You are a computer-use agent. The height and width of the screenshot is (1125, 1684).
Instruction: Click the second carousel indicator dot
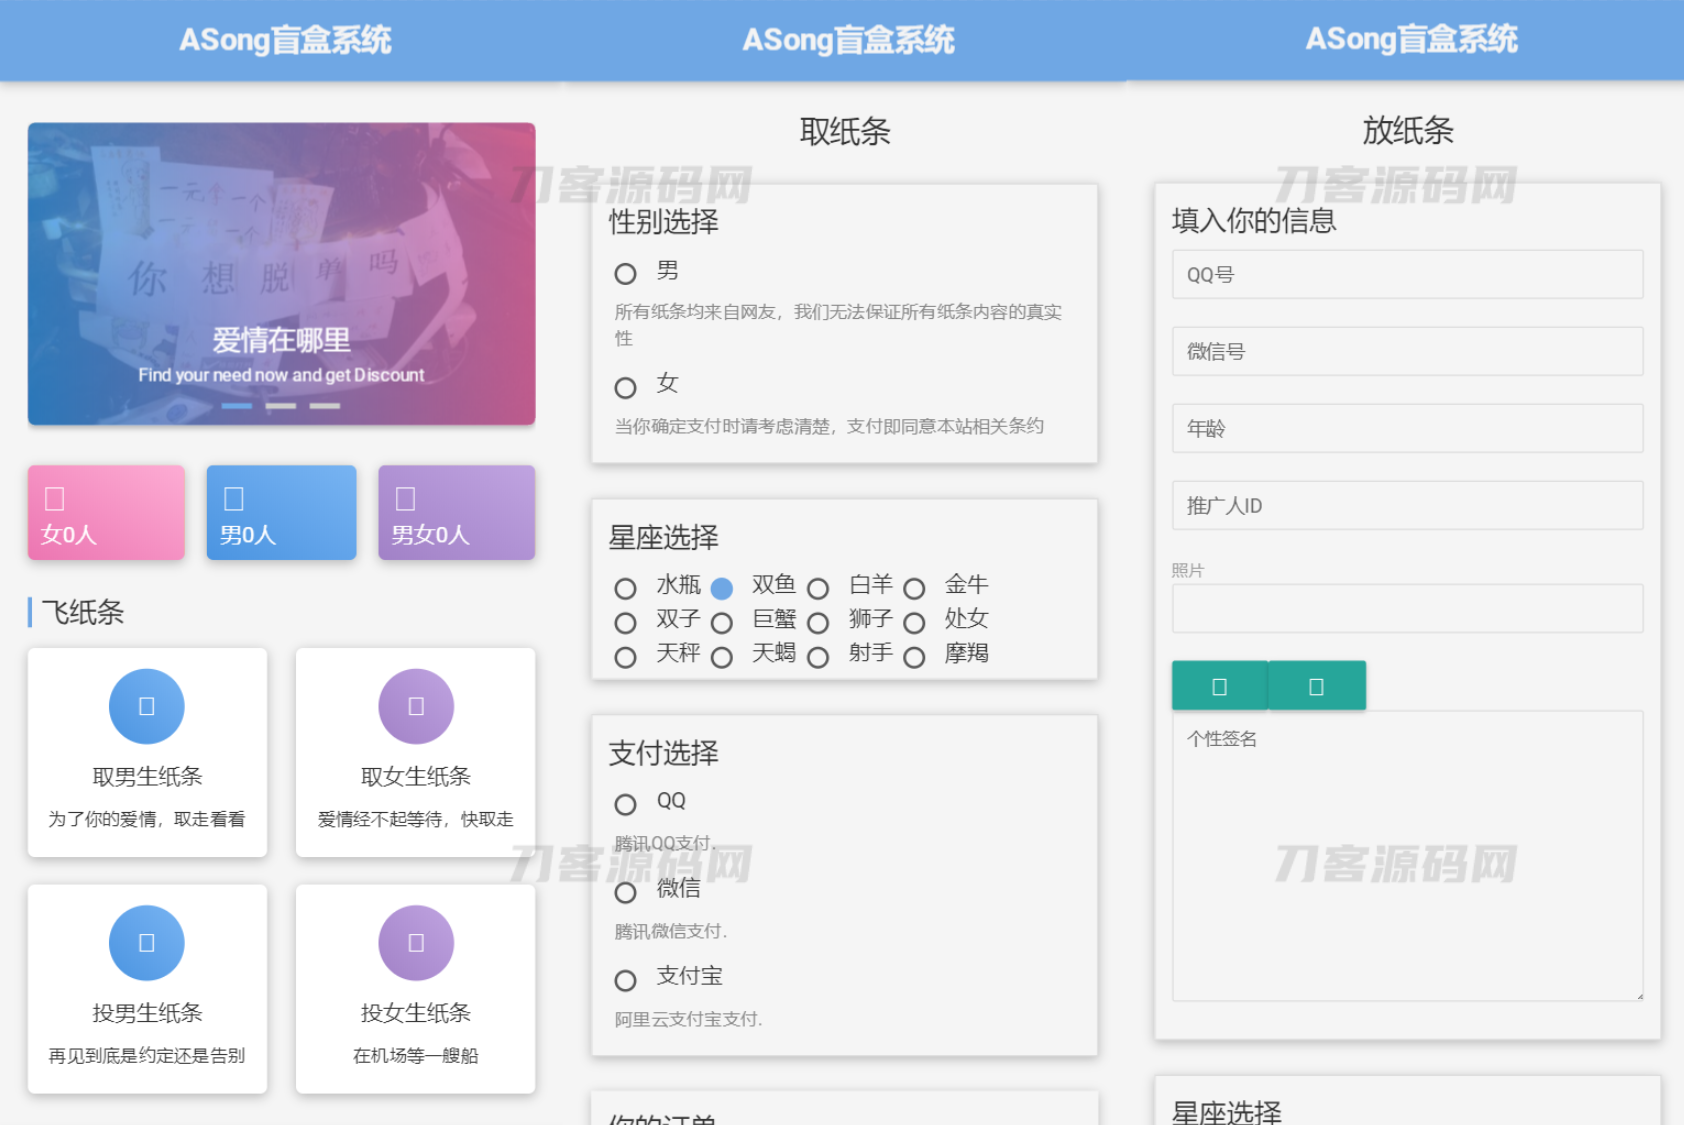281,405
